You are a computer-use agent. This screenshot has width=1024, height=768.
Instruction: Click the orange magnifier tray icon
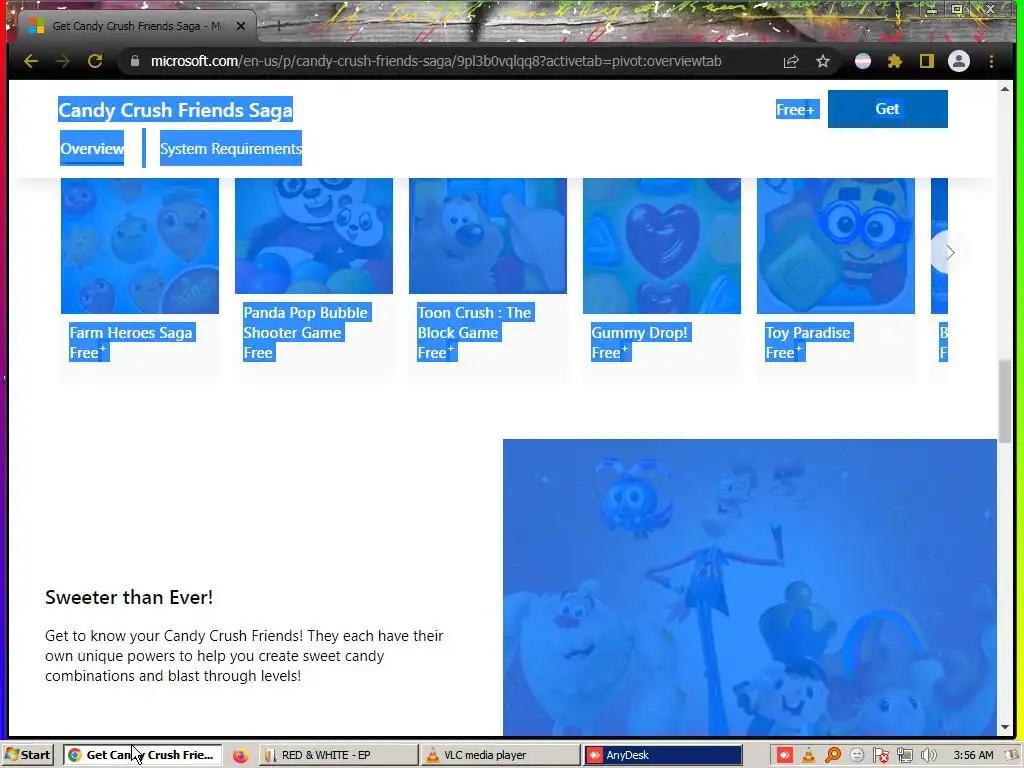833,755
